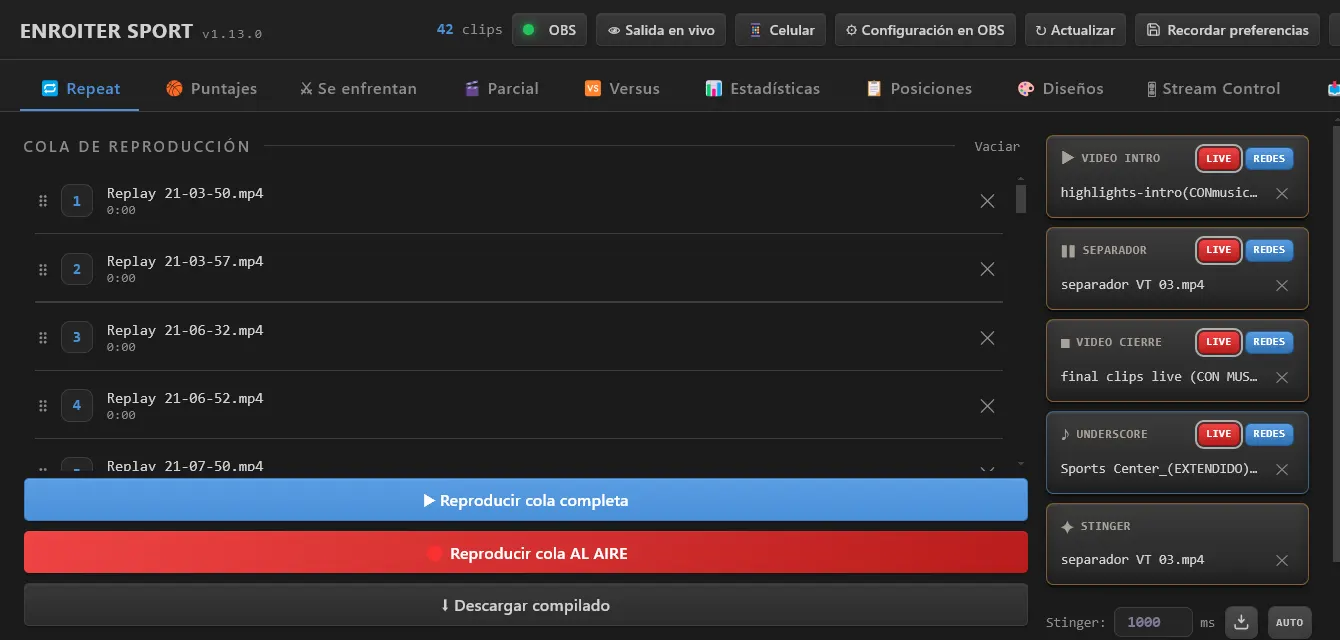Switch to the Repeat tab

tap(80, 88)
